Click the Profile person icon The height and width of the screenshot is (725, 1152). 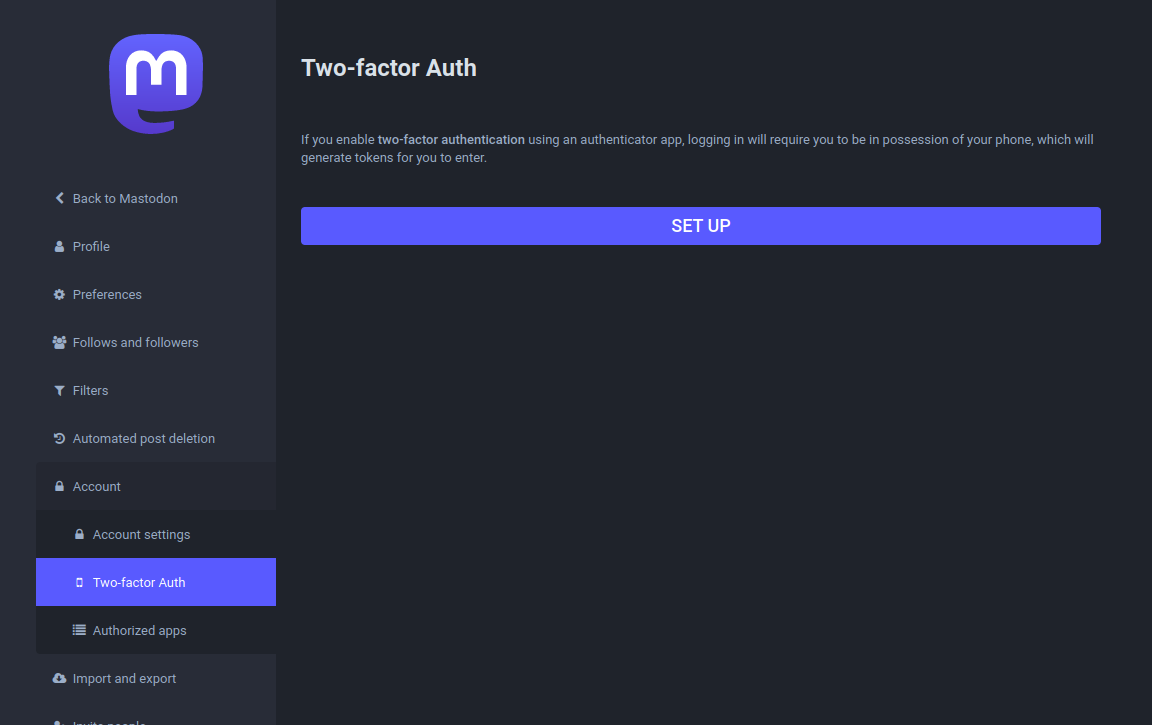(x=60, y=247)
